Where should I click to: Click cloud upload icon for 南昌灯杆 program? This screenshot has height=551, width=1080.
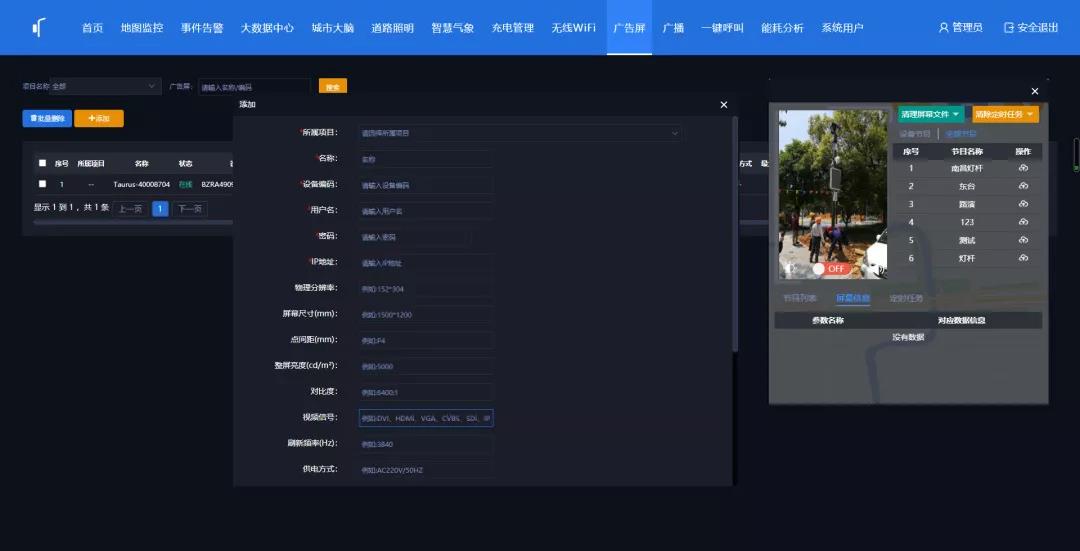1022,168
